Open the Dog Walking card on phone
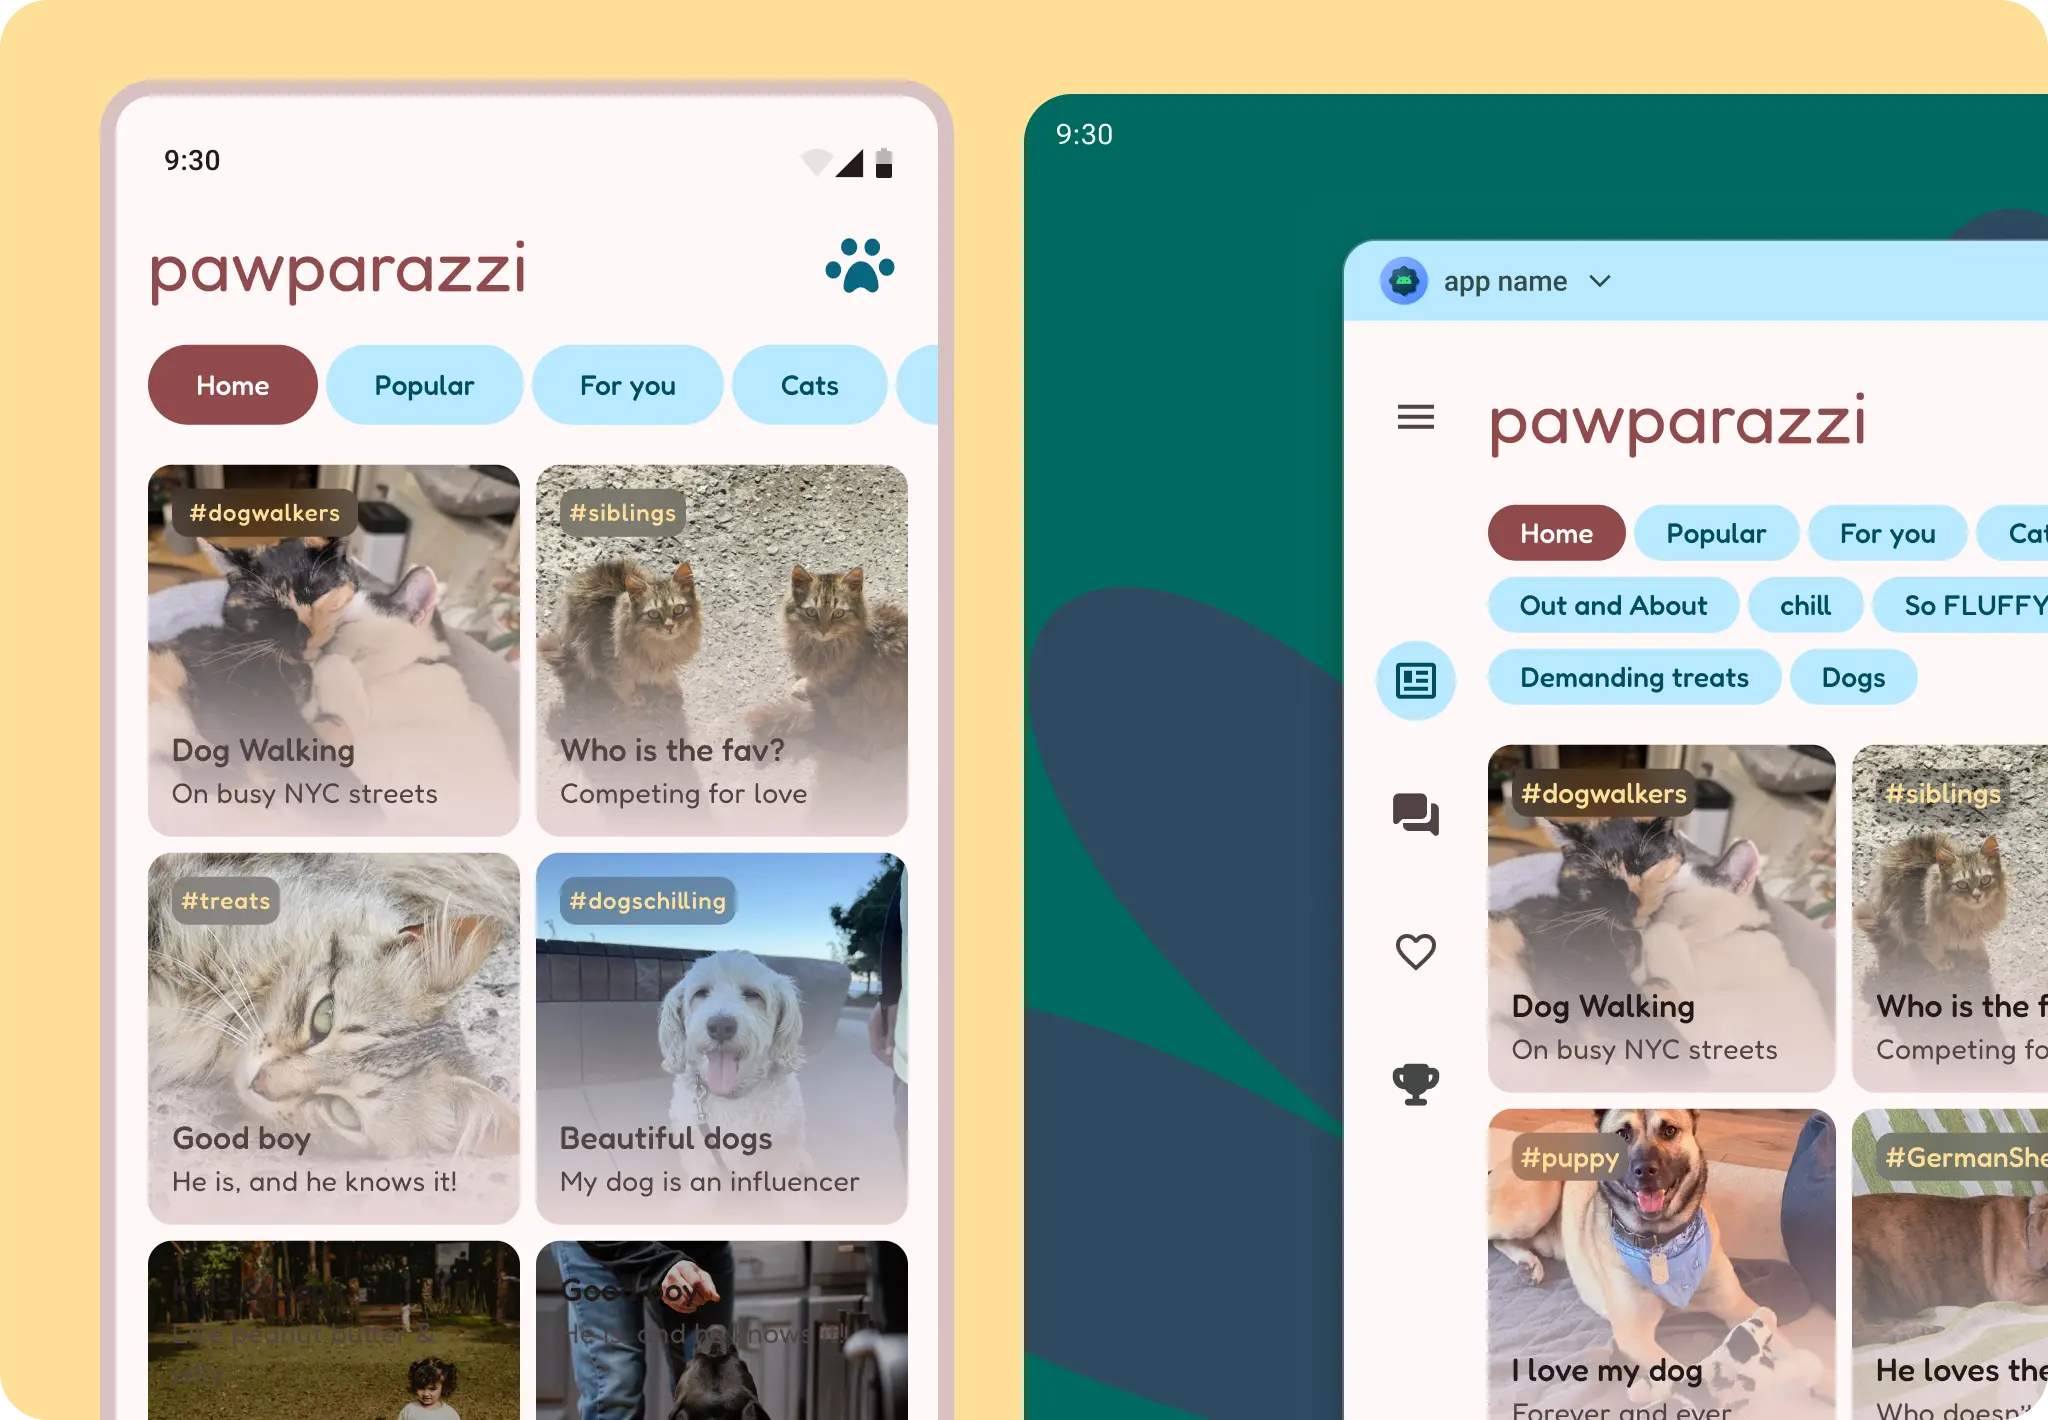 pyautogui.click(x=334, y=651)
